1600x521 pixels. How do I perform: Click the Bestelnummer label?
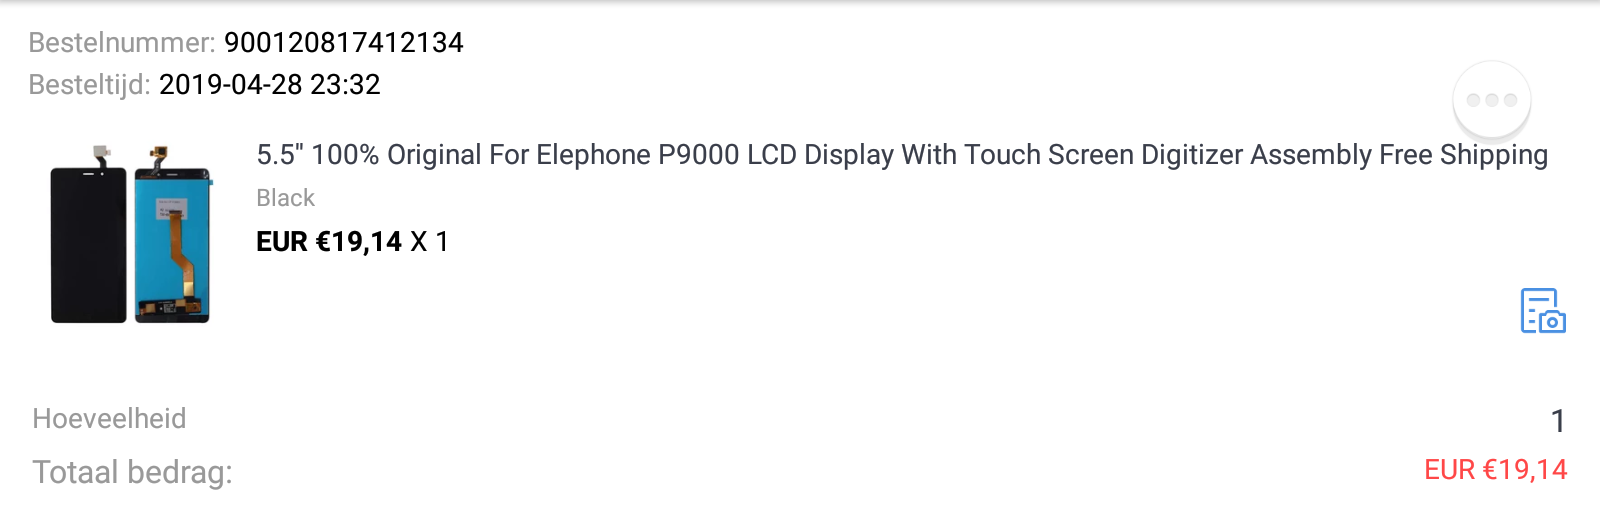122,42
